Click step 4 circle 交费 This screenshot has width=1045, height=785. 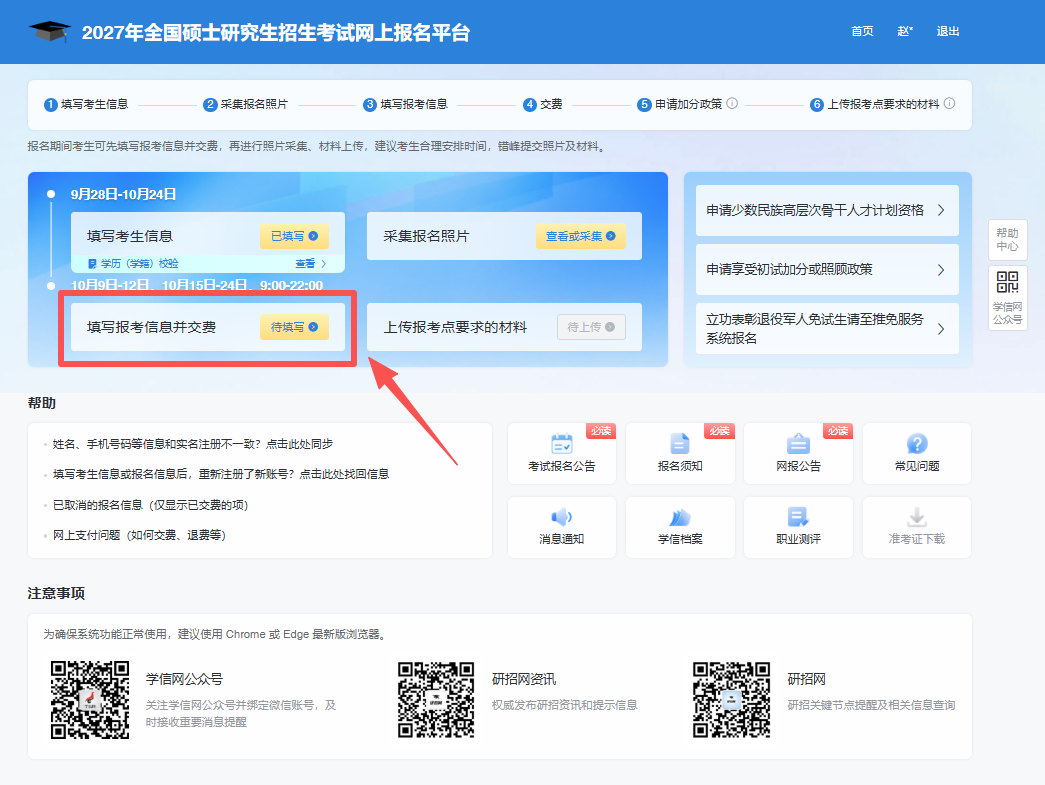pyautogui.click(x=530, y=105)
